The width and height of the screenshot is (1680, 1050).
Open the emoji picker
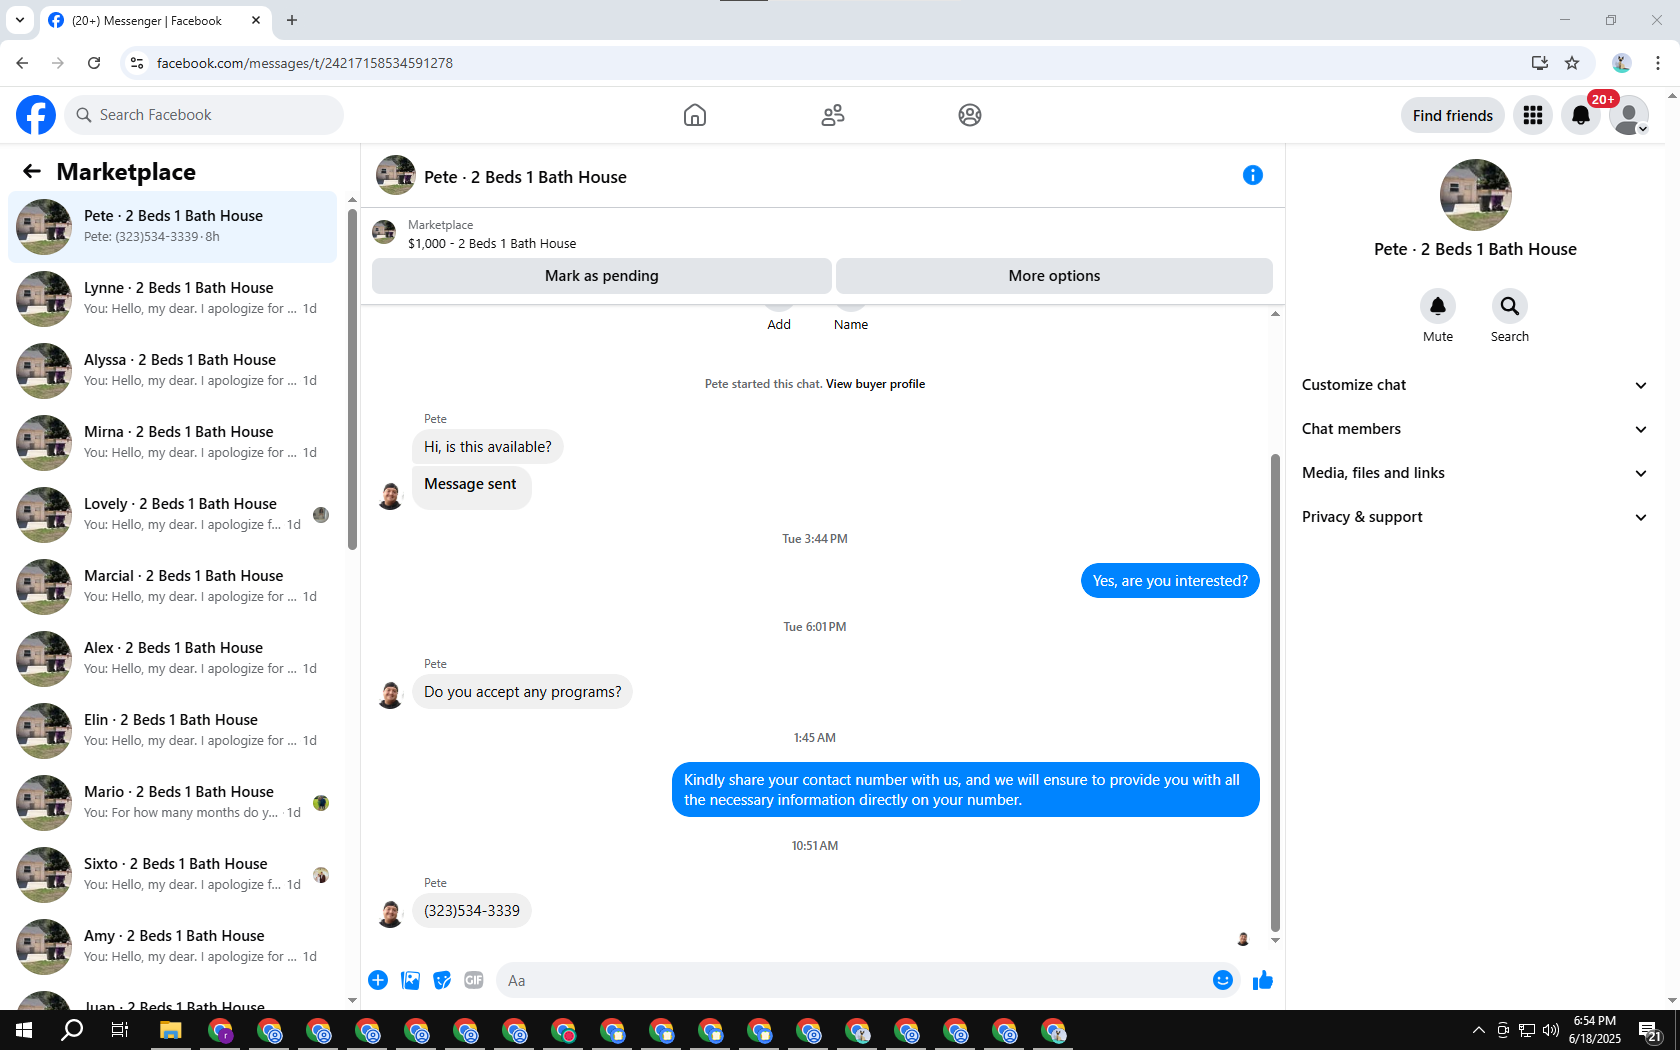pos(1222,980)
